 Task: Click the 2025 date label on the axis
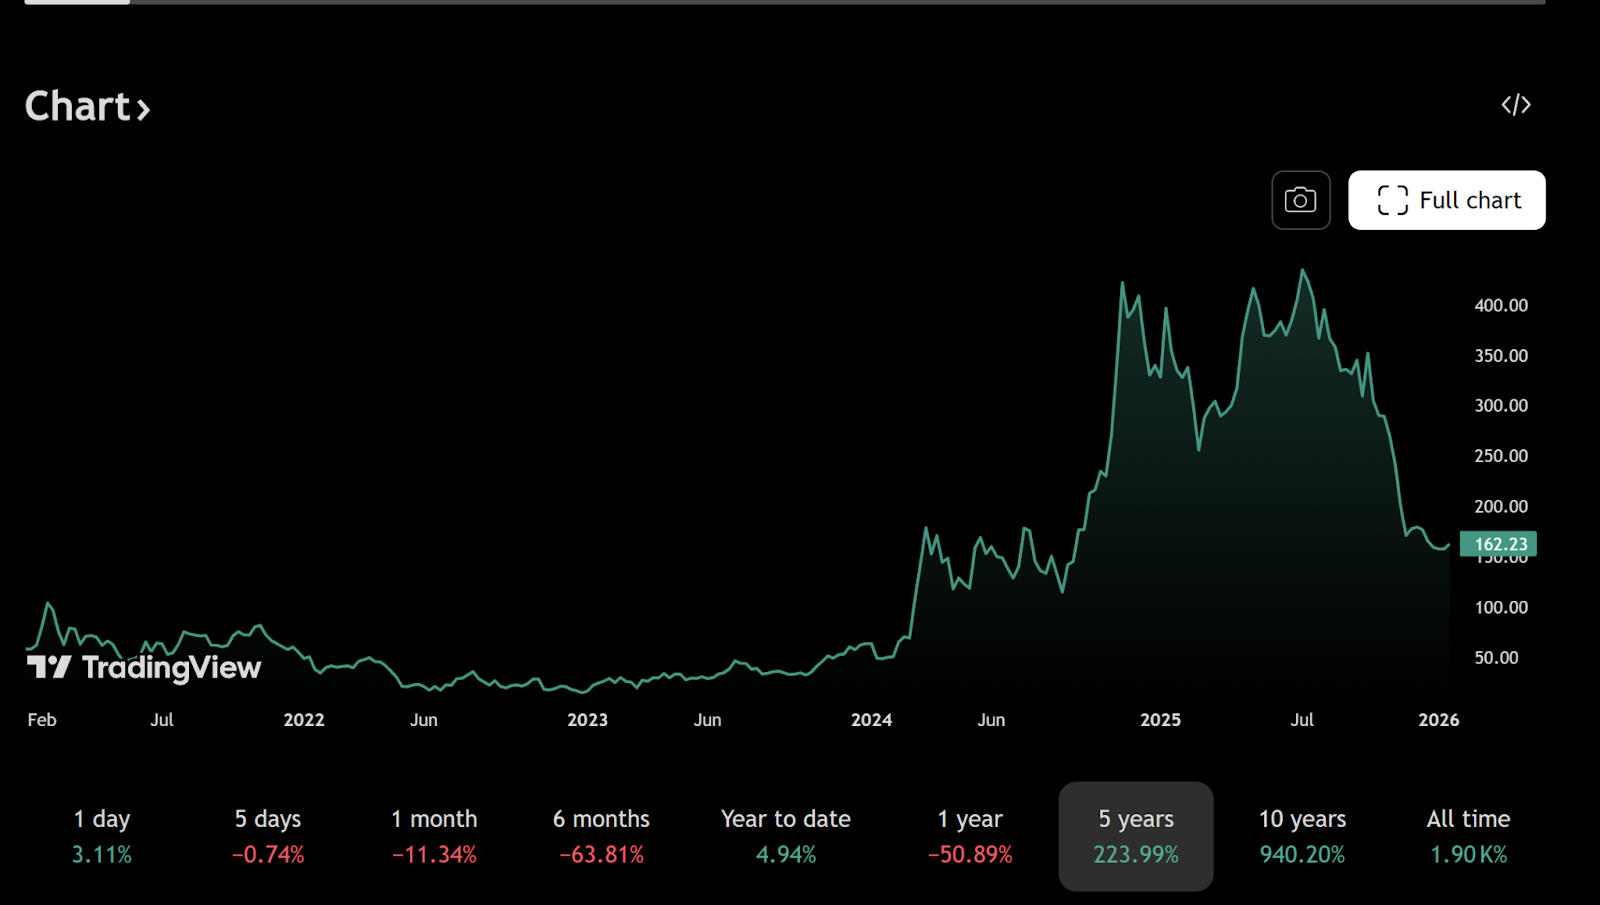click(x=1160, y=719)
